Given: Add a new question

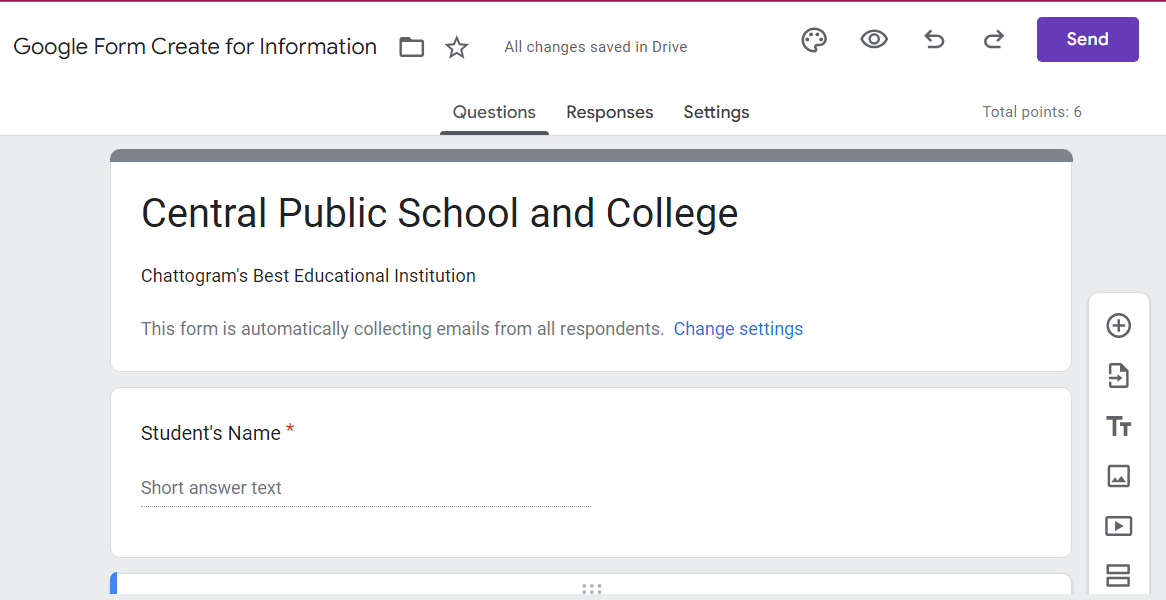Looking at the screenshot, I should coord(1118,326).
